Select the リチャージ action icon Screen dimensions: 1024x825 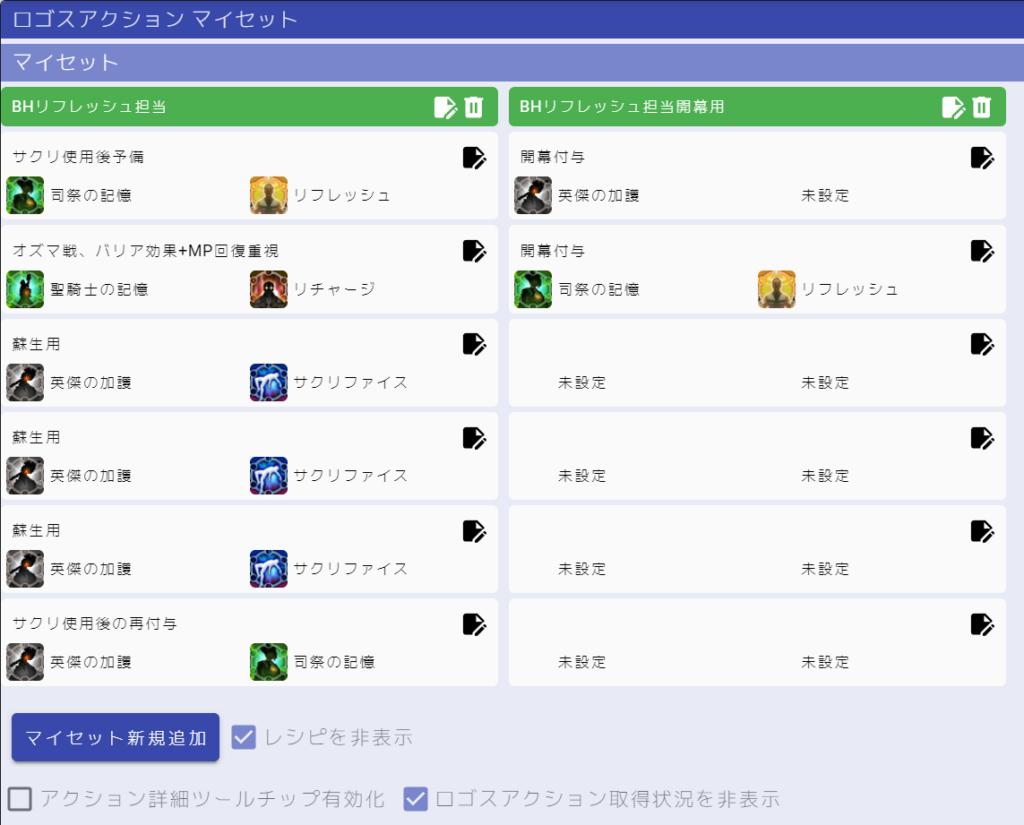click(x=268, y=289)
